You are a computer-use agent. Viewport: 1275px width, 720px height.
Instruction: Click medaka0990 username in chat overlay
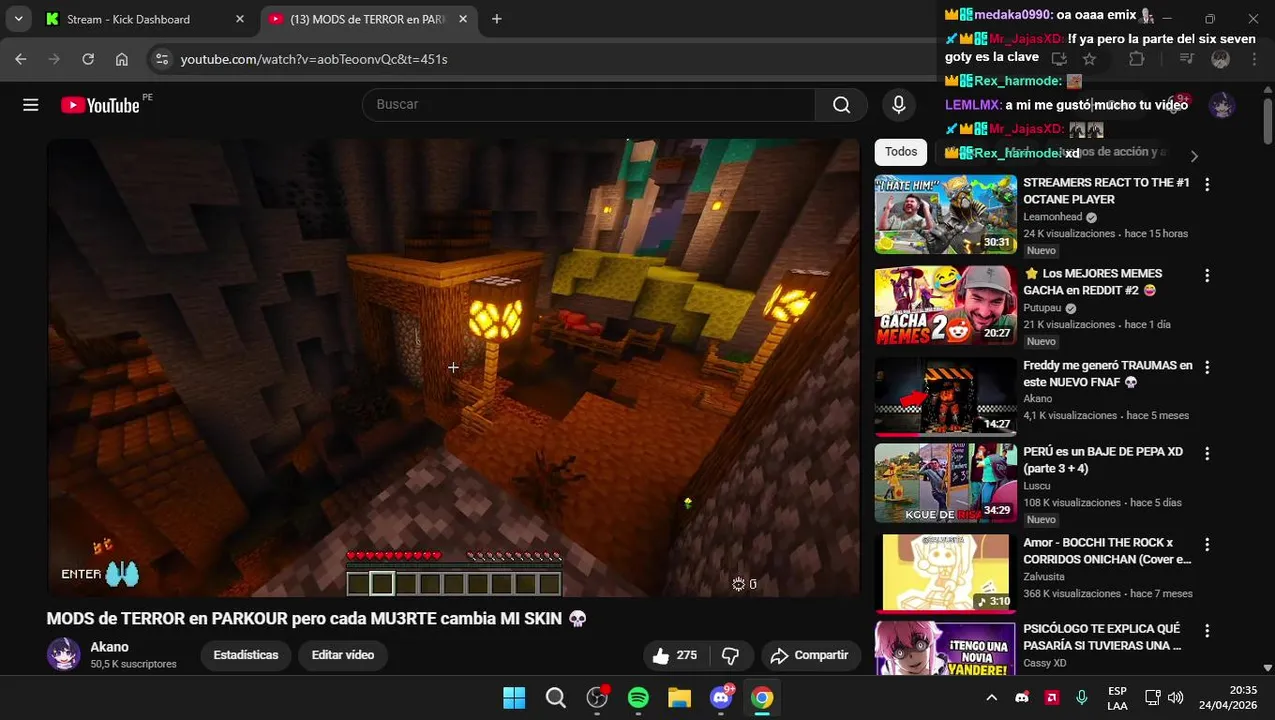[x=1013, y=15]
